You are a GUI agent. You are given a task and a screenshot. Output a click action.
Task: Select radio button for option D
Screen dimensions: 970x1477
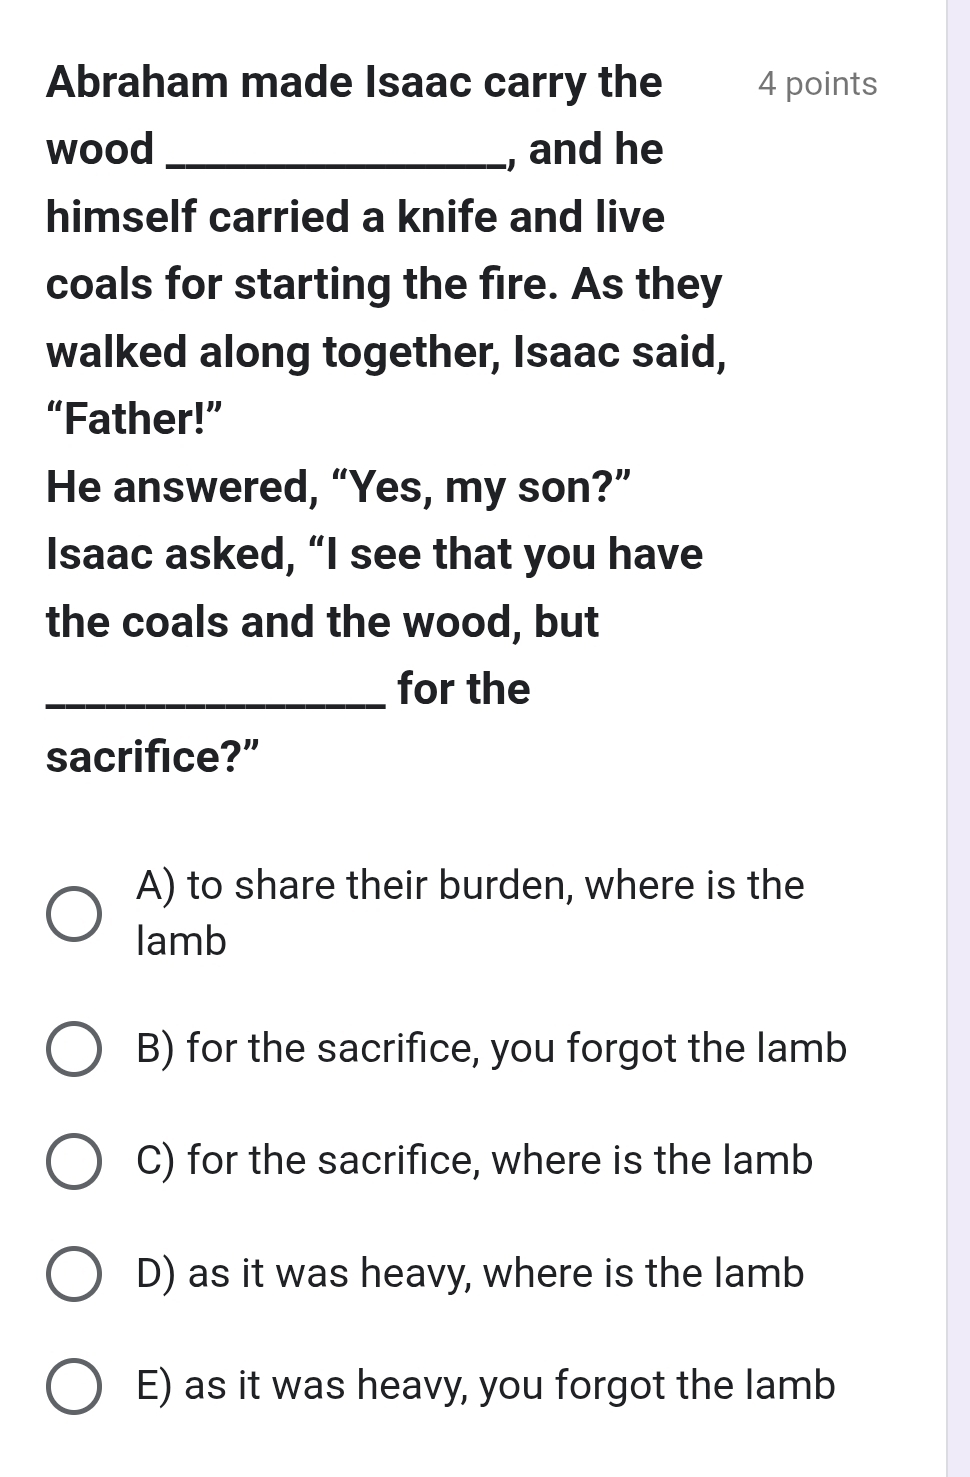pyautogui.click(x=74, y=1274)
